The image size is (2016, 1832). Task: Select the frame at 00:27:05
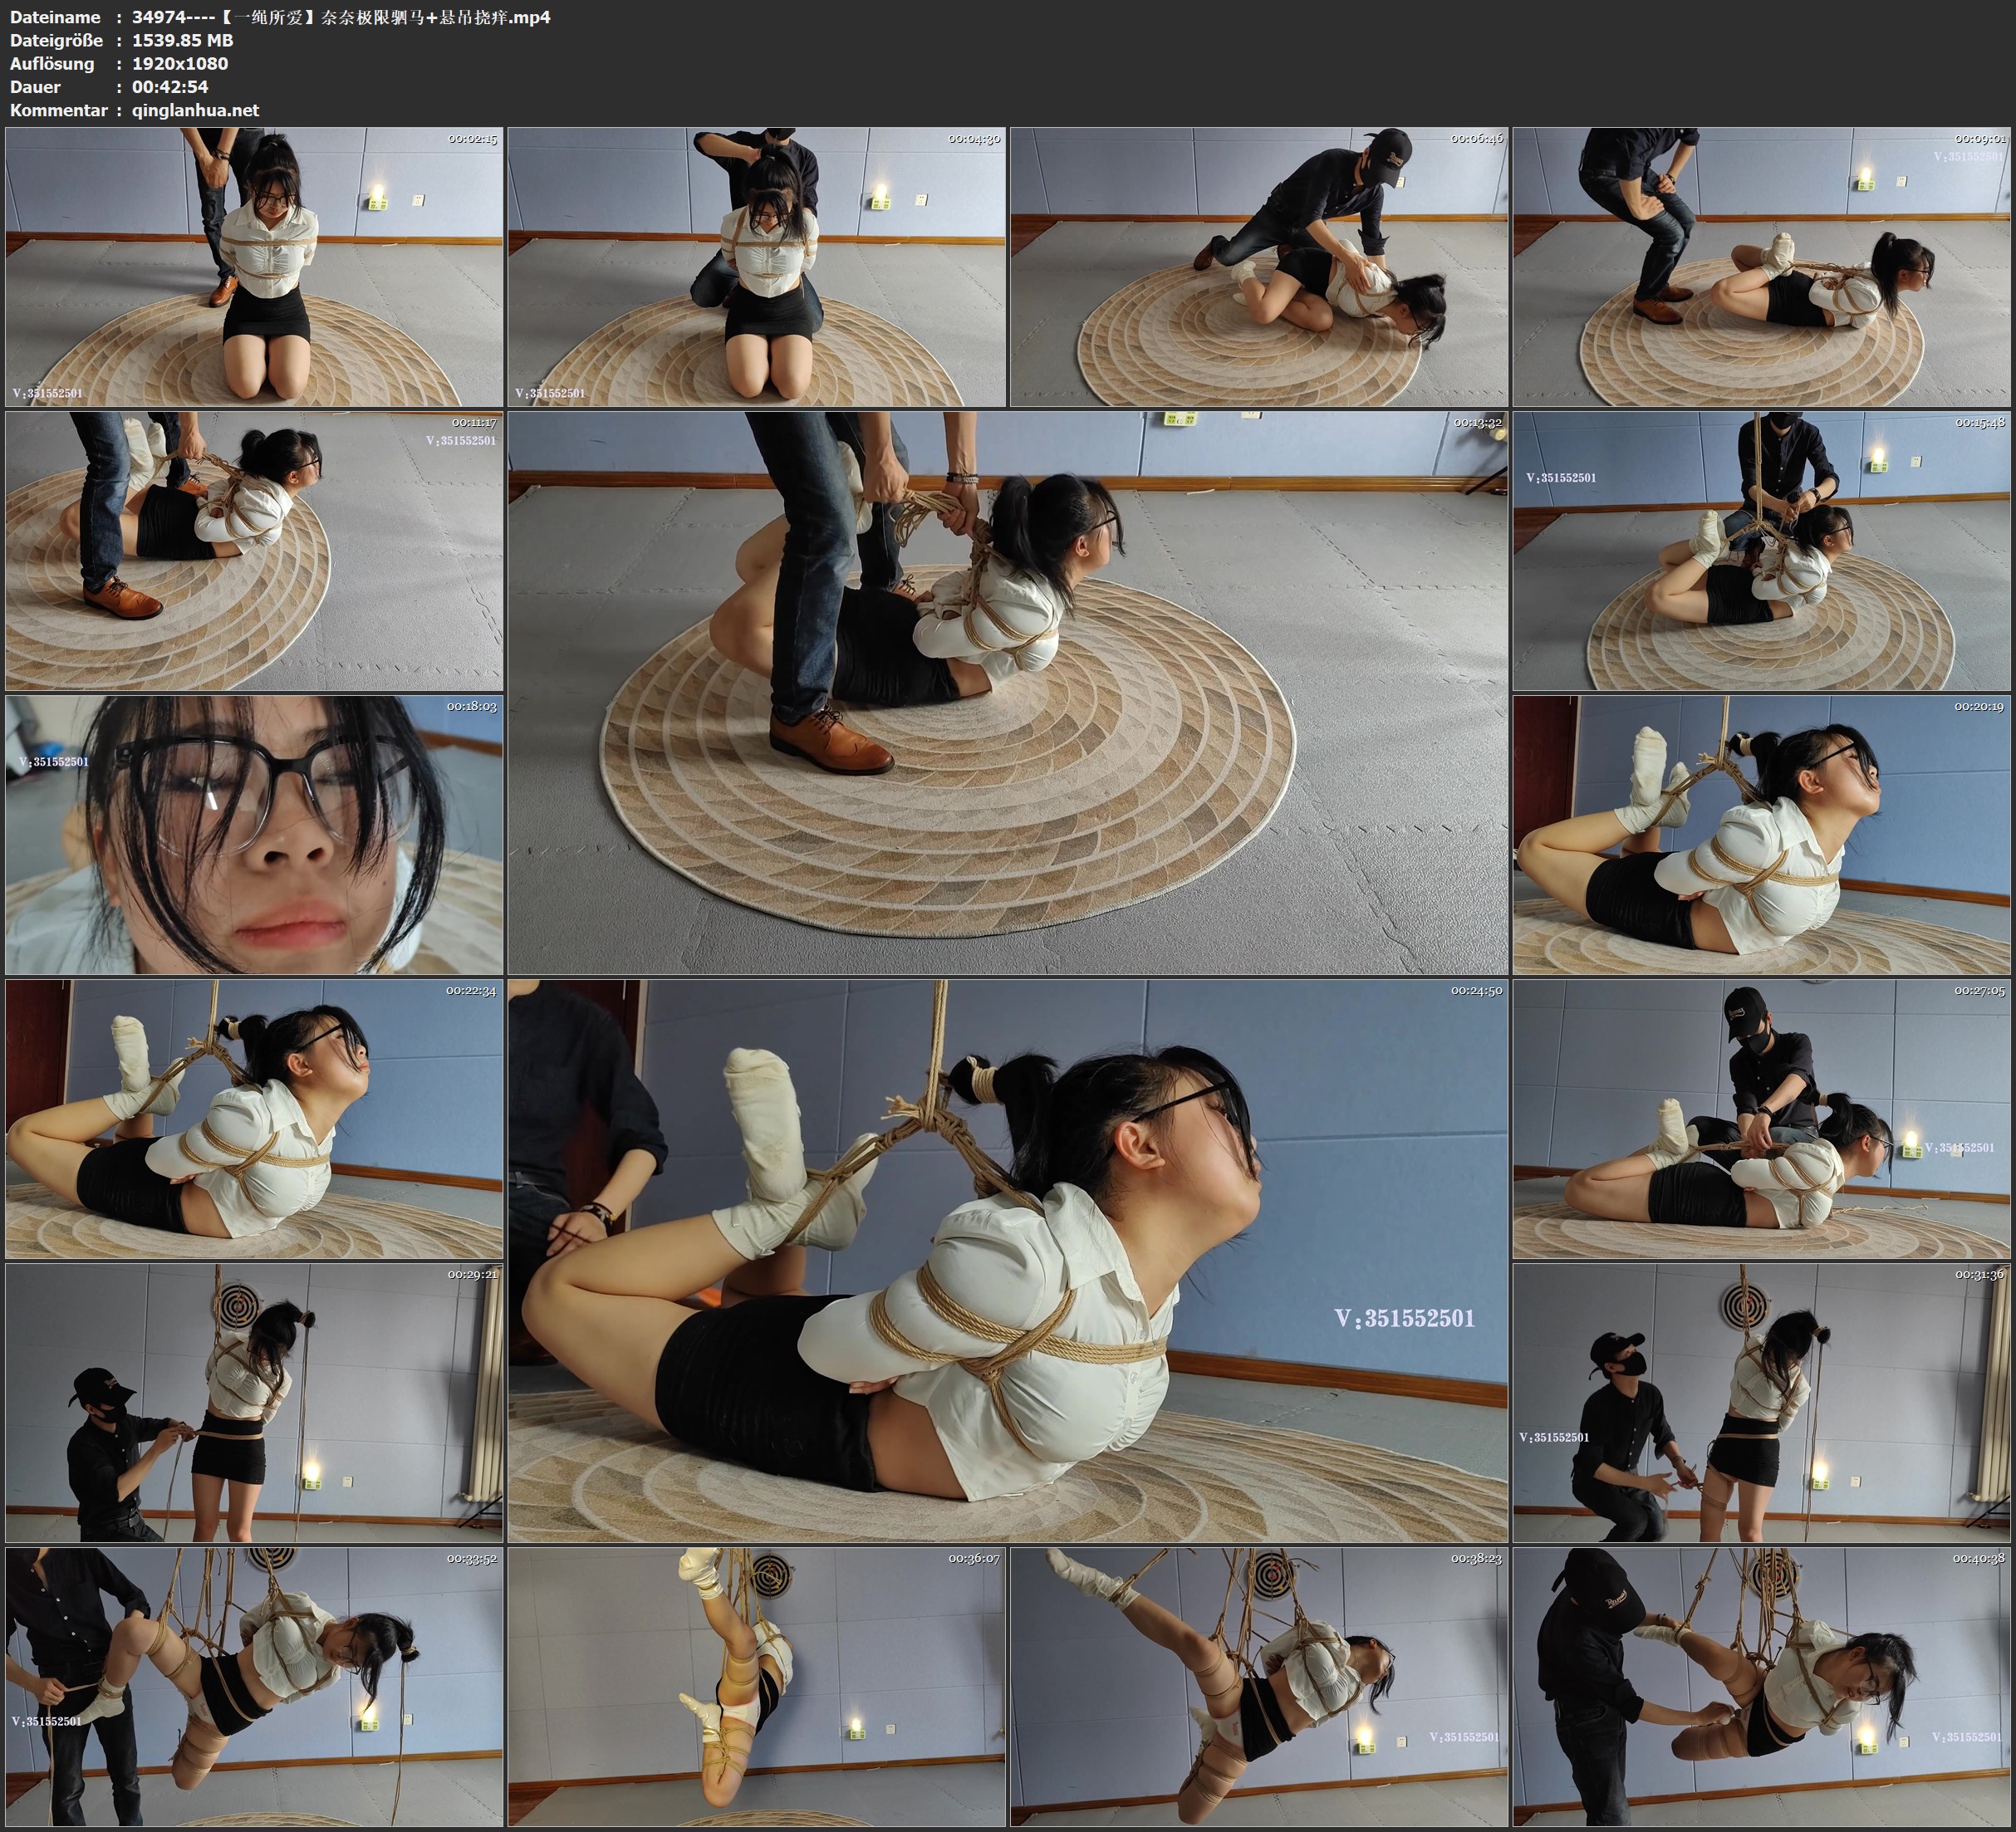[x=1761, y=1118]
